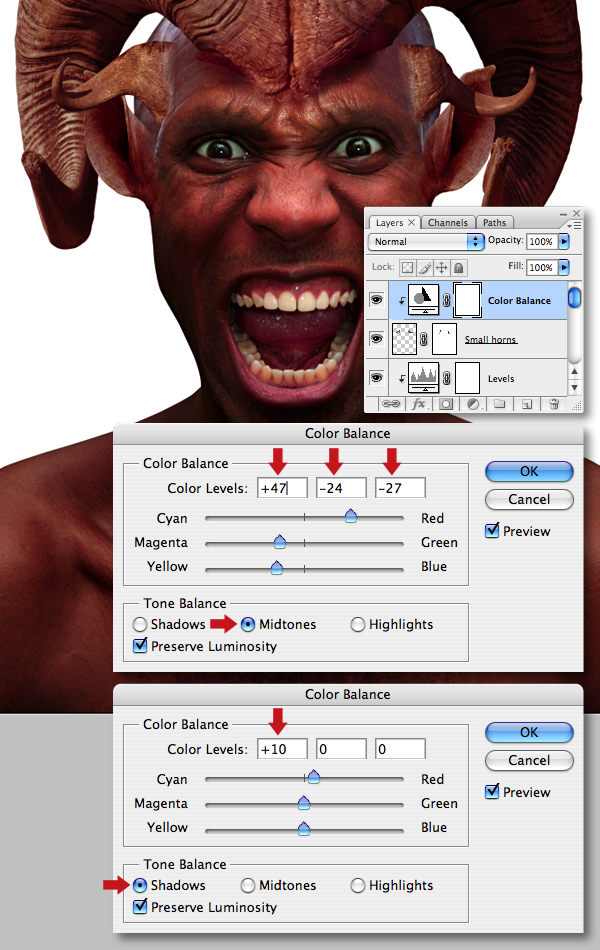Create a new group with the folder icon
This screenshot has height=950, width=600.
pyautogui.click(x=499, y=404)
